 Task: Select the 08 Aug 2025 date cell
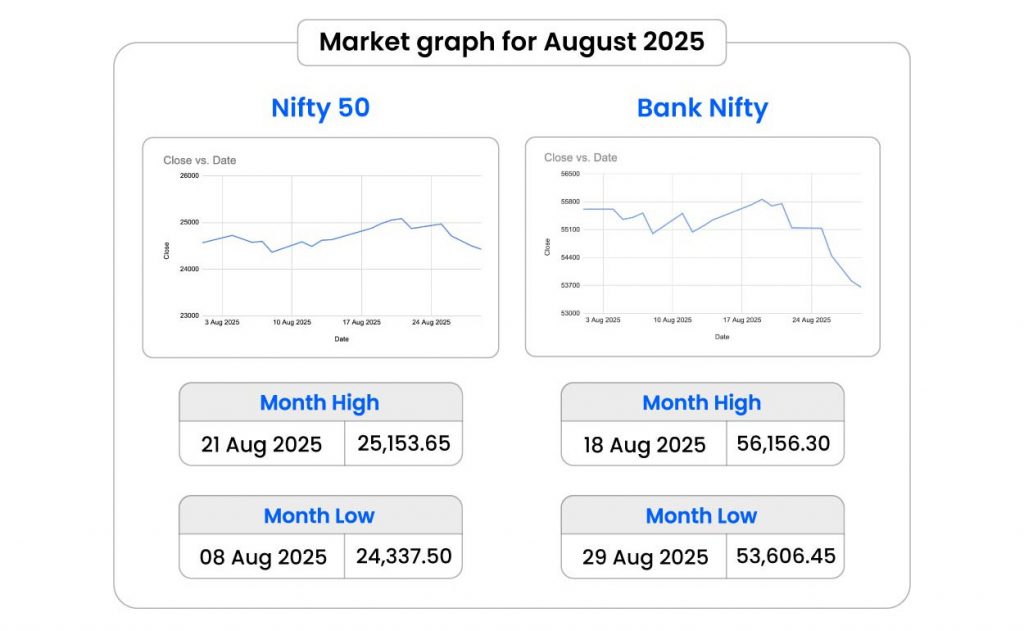[x=264, y=557]
